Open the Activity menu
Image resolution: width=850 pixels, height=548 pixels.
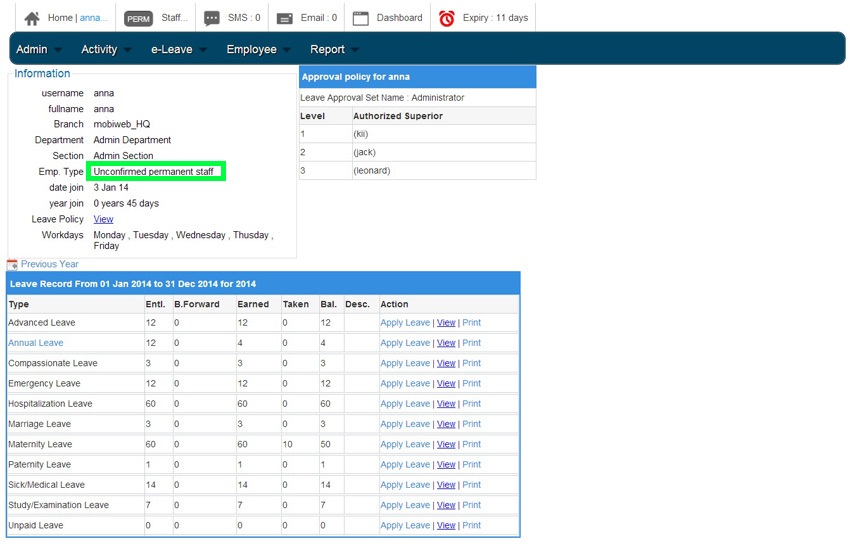coord(99,49)
